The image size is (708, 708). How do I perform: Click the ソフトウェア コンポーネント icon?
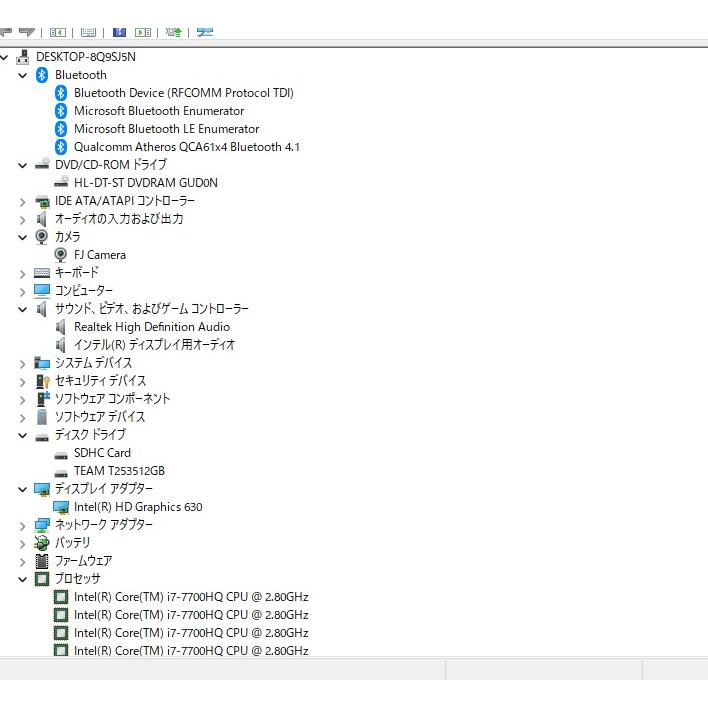pos(42,399)
